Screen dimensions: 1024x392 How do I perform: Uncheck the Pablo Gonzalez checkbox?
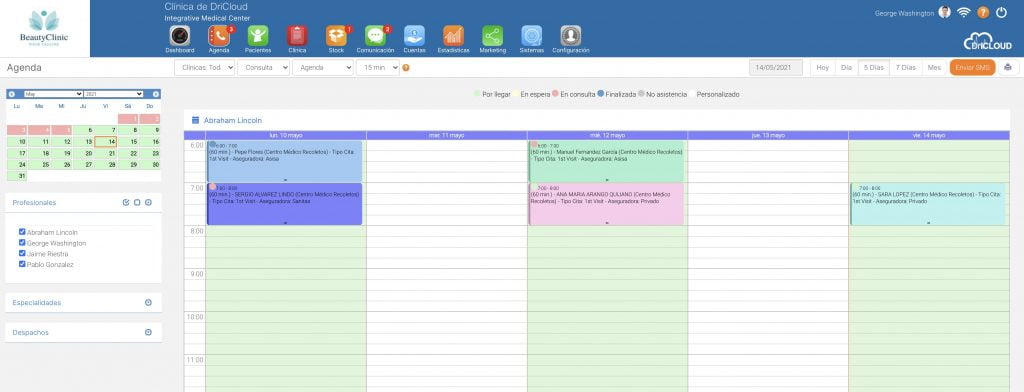22,264
